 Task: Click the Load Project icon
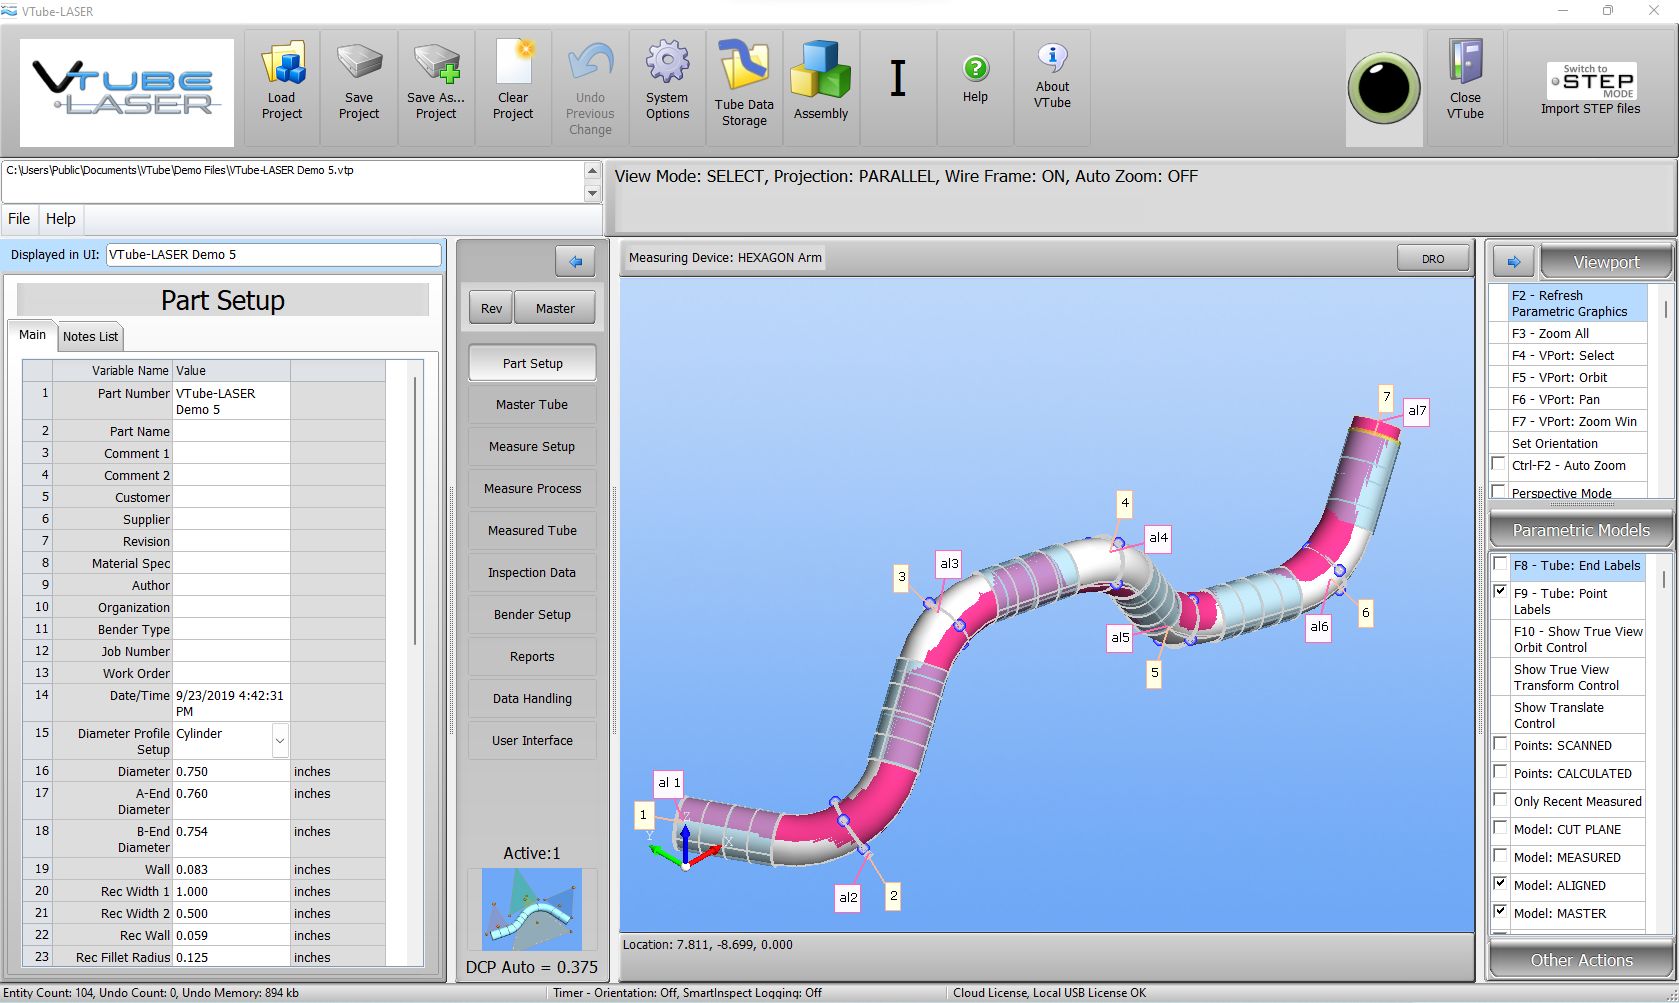[282, 66]
